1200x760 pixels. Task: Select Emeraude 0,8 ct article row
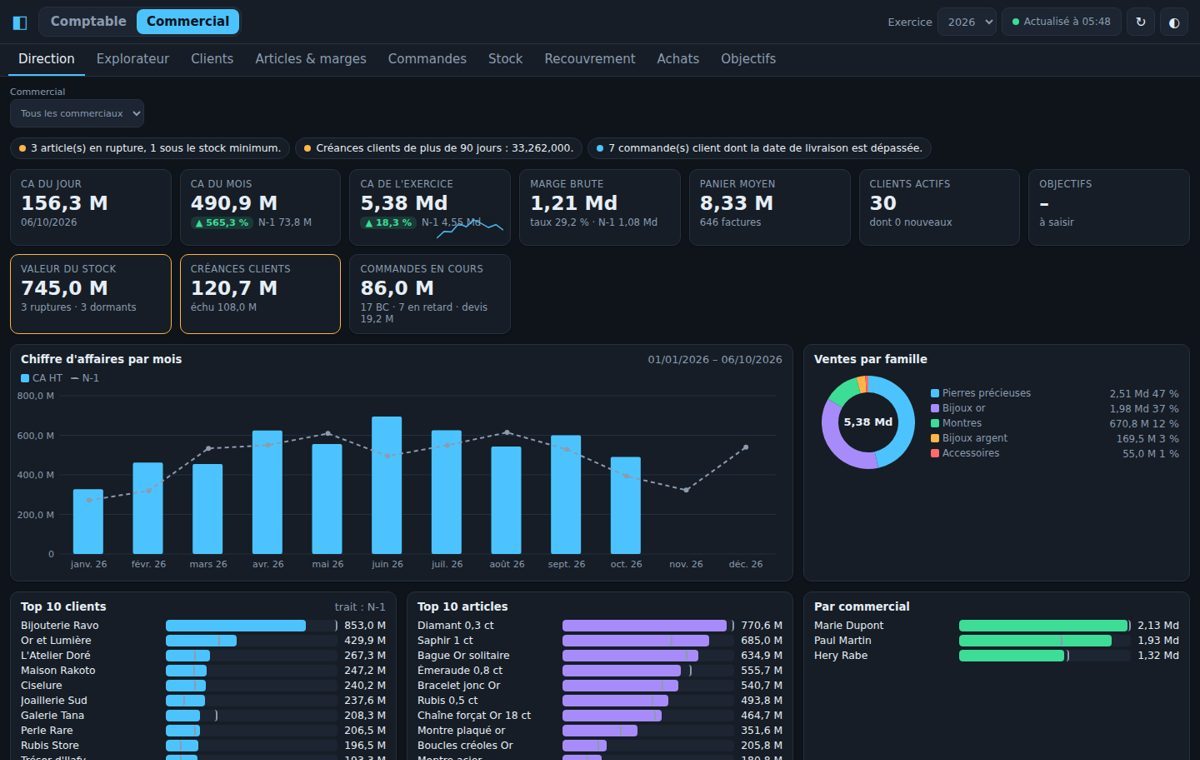point(600,671)
